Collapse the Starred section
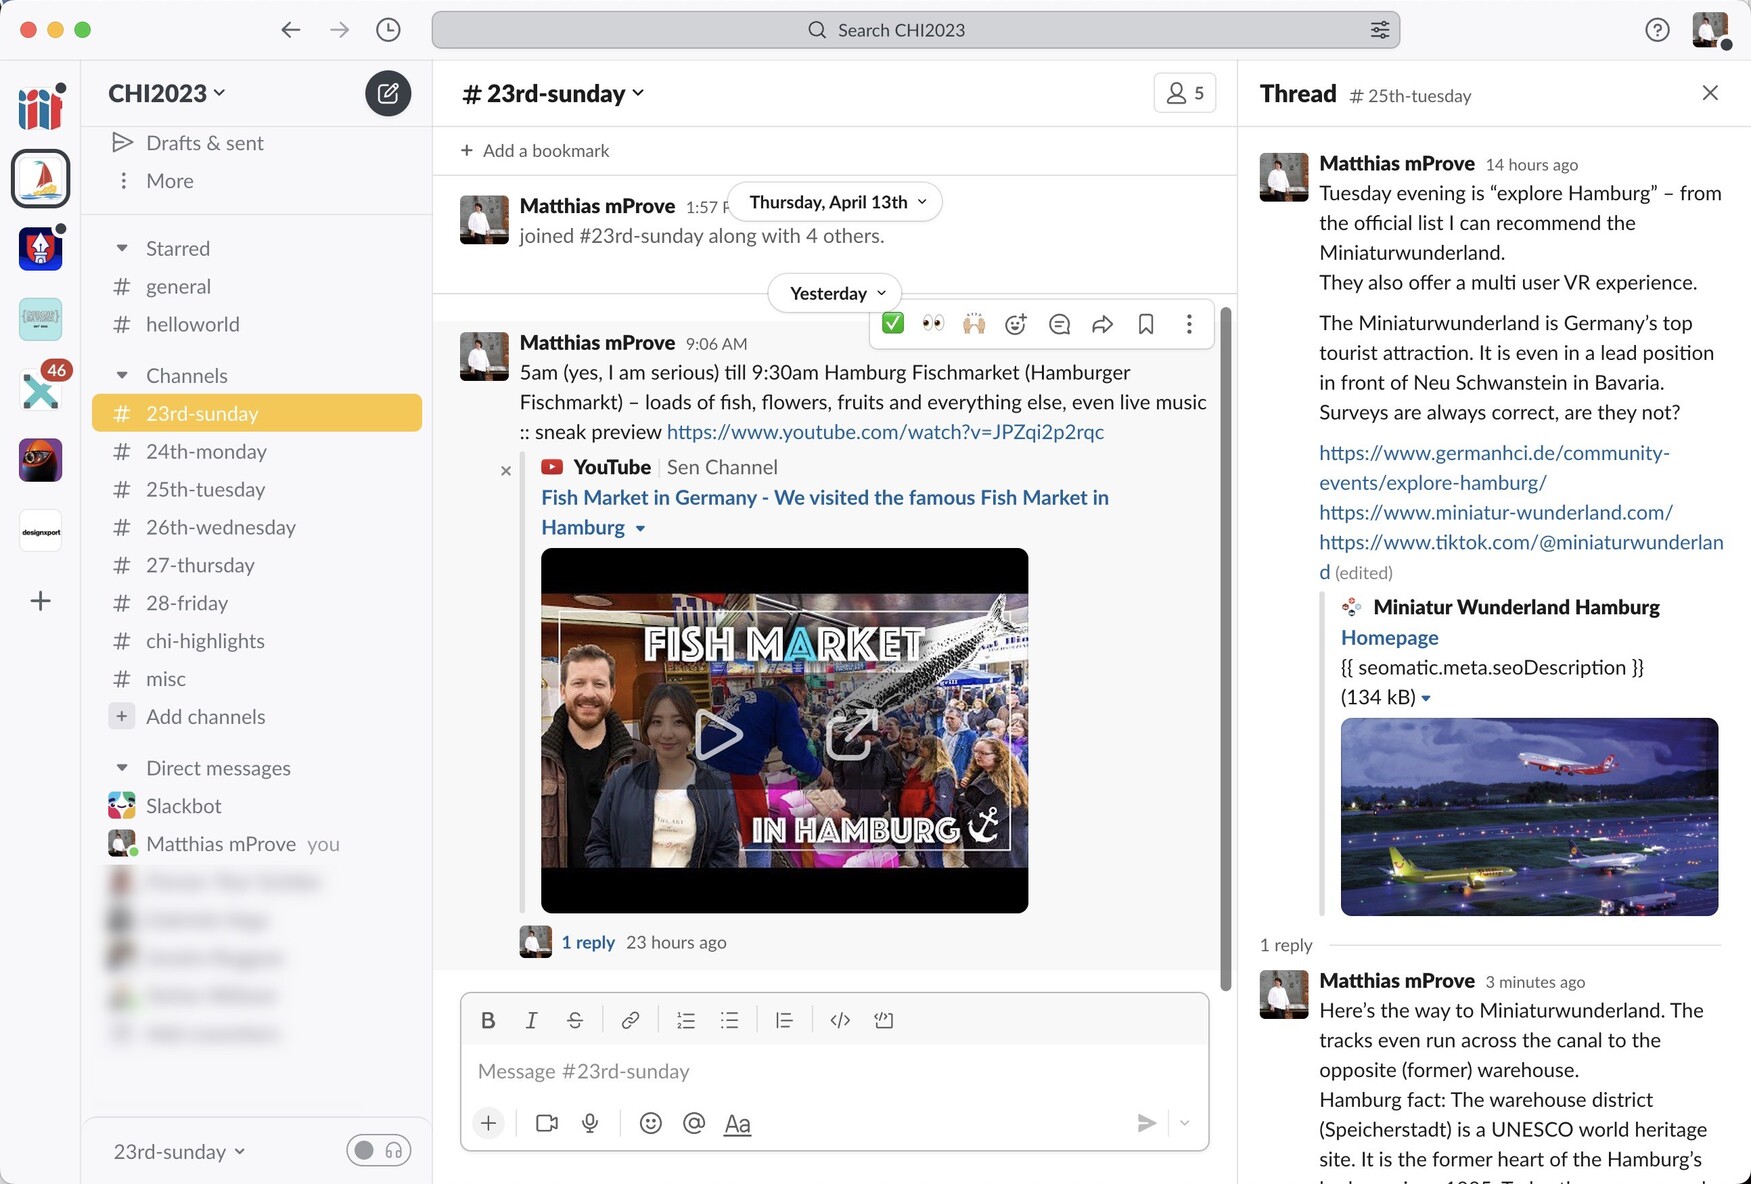This screenshot has height=1184, width=1751. tap(122, 248)
